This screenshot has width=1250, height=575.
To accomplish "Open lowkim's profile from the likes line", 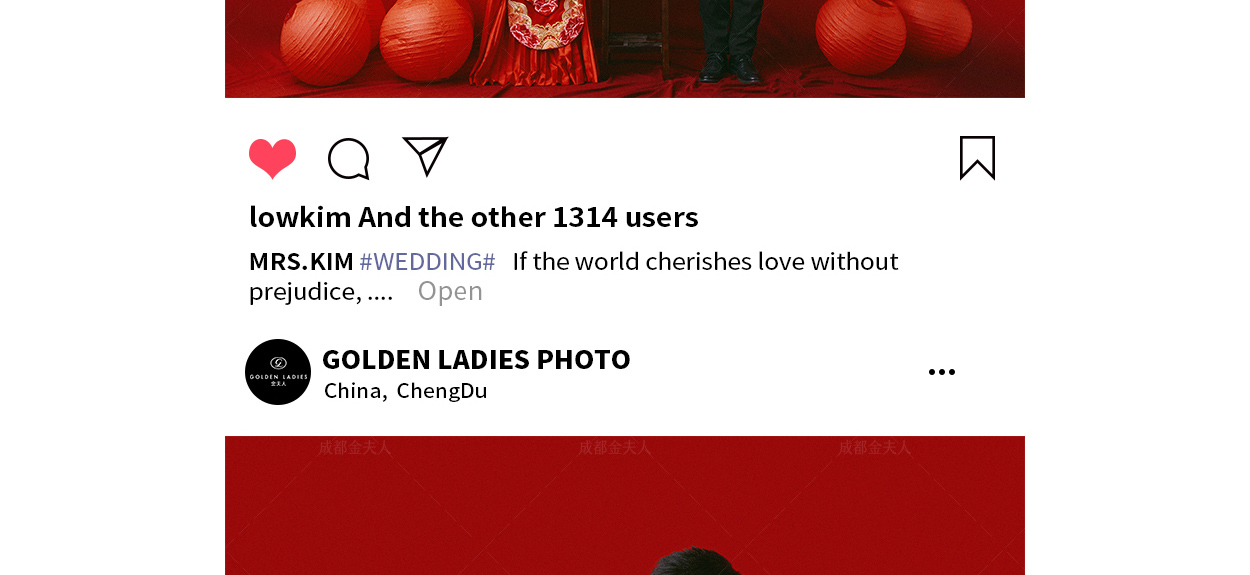I will pos(300,217).
